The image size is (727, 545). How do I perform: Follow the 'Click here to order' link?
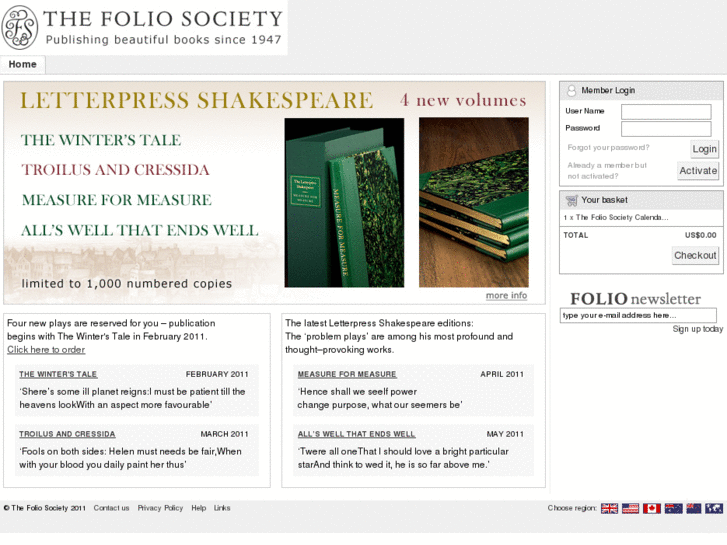[46, 350]
